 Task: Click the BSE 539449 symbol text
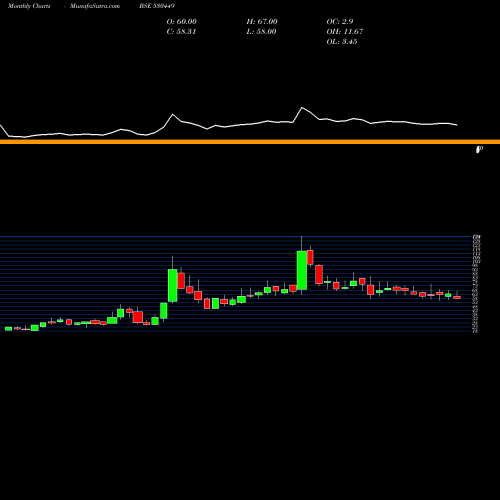157,6
